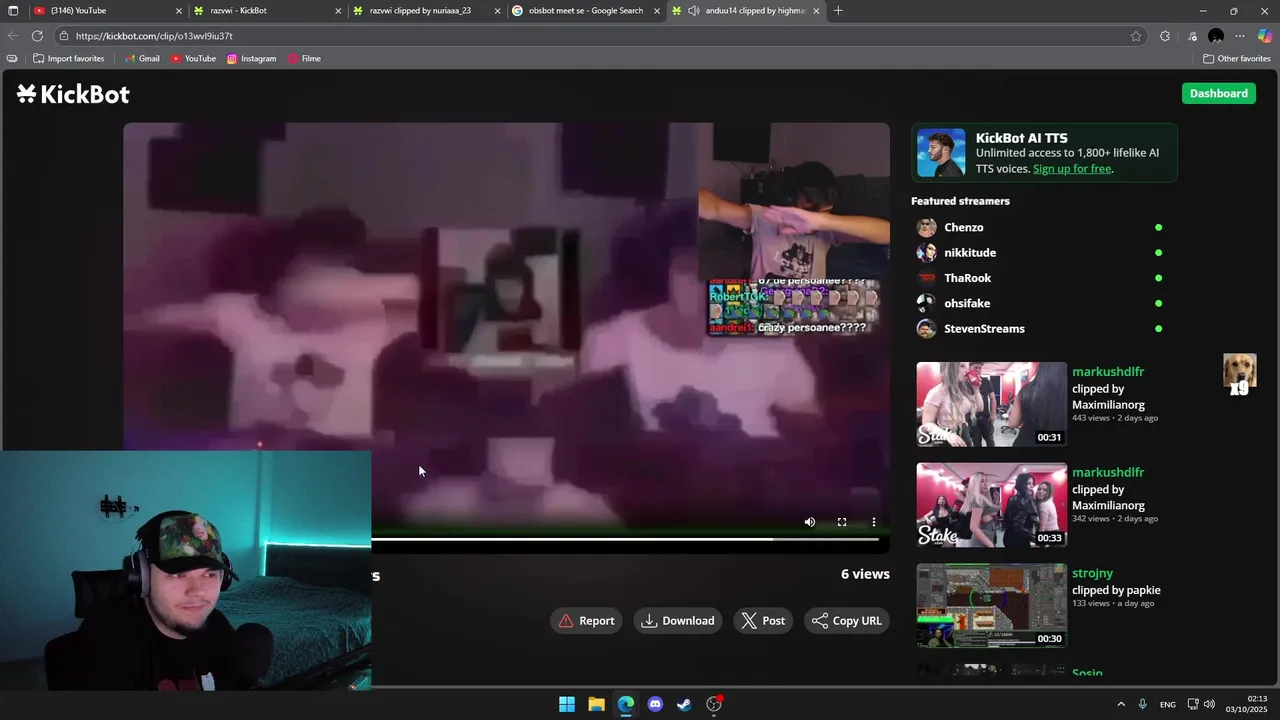The image size is (1280, 720).
Task: Open Steam from the taskbar
Action: click(684, 704)
